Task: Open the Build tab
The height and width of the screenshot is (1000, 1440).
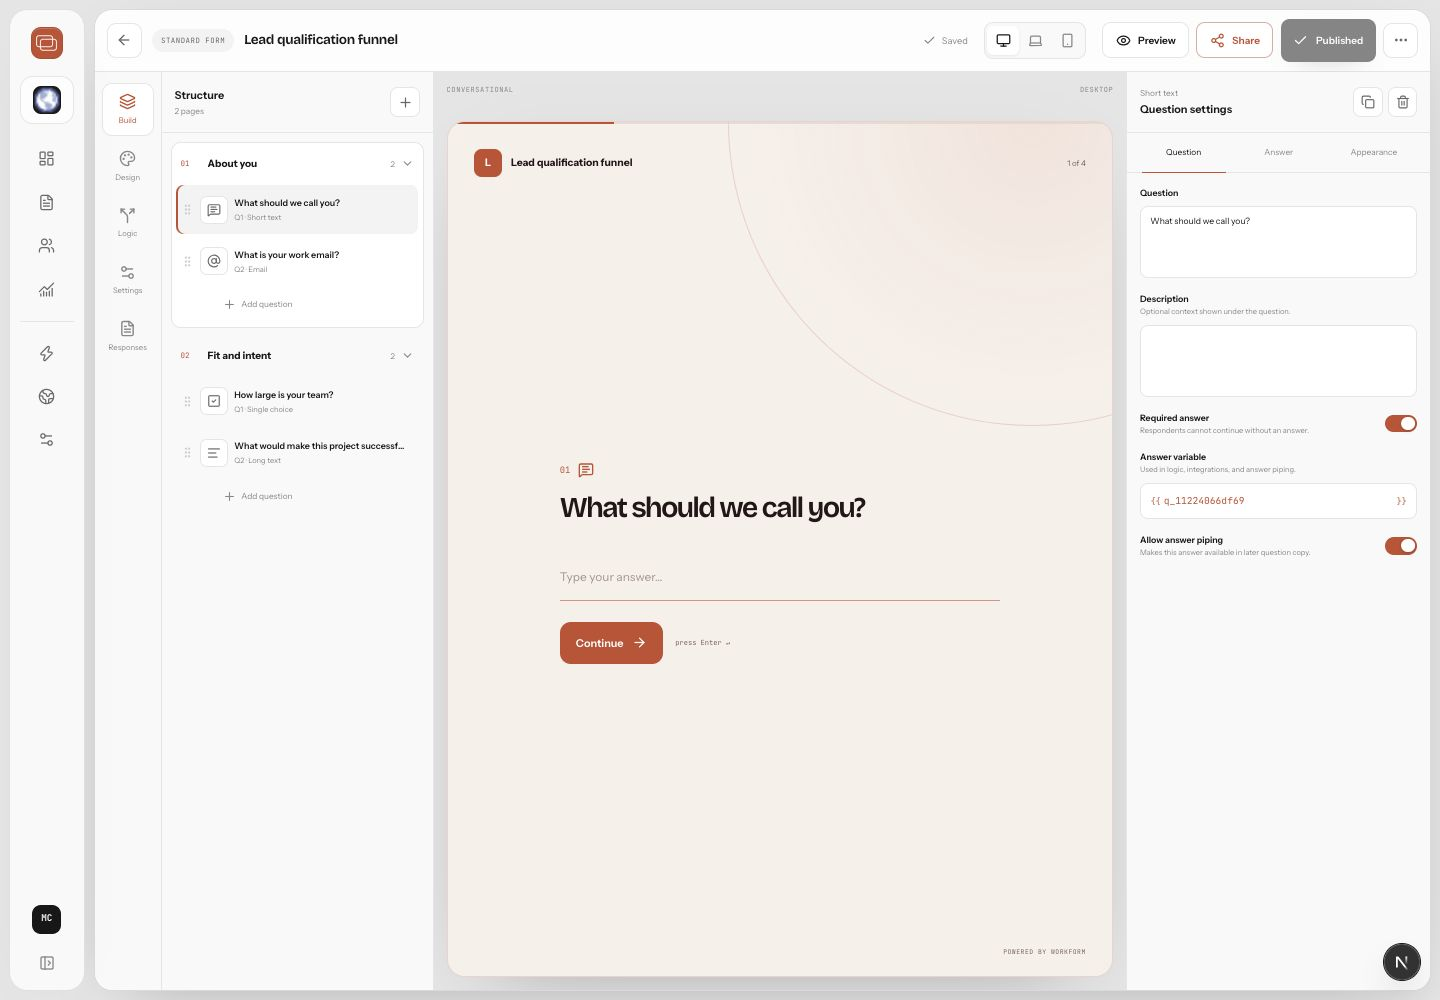Action: [x=128, y=109]
